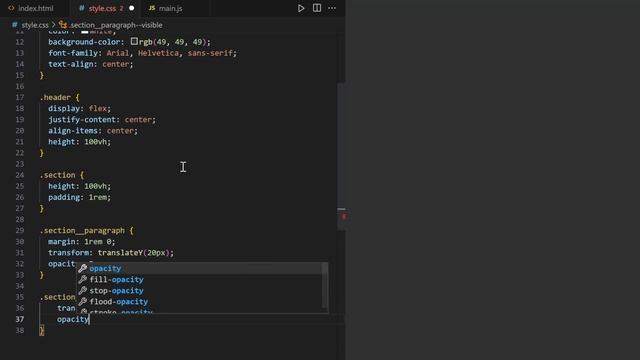Click the 'height: 100vh;' on line 25
This screenshot has width=640, height=360.
(79, 186)
